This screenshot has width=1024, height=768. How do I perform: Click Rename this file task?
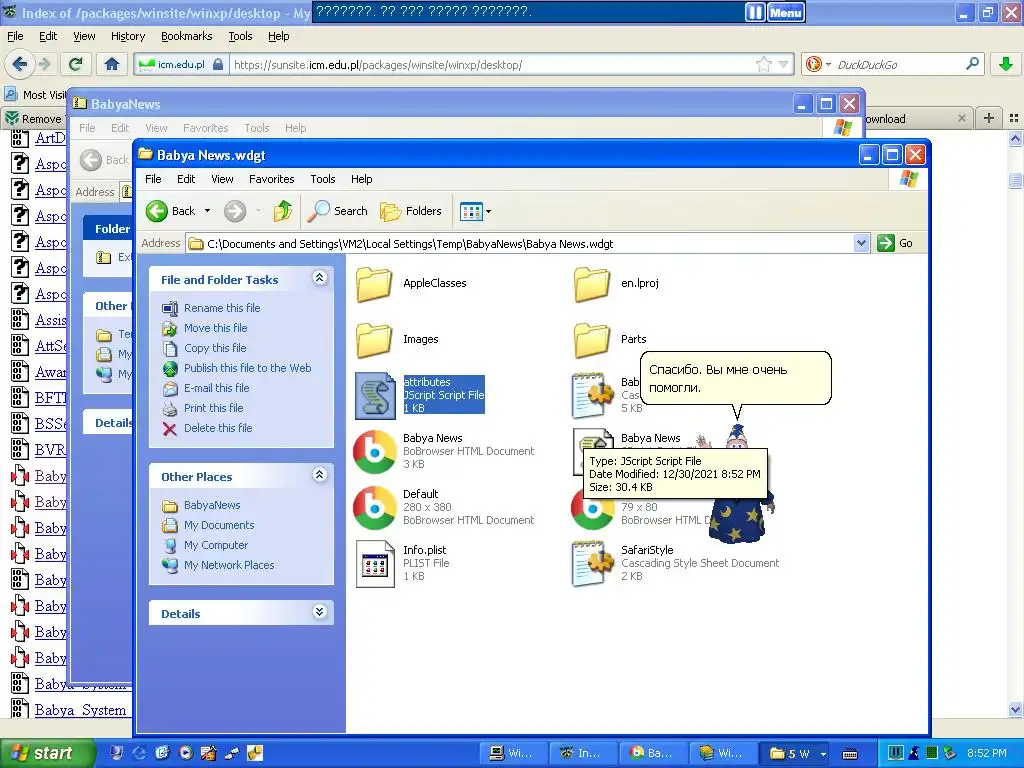click(x=222, y=308)
